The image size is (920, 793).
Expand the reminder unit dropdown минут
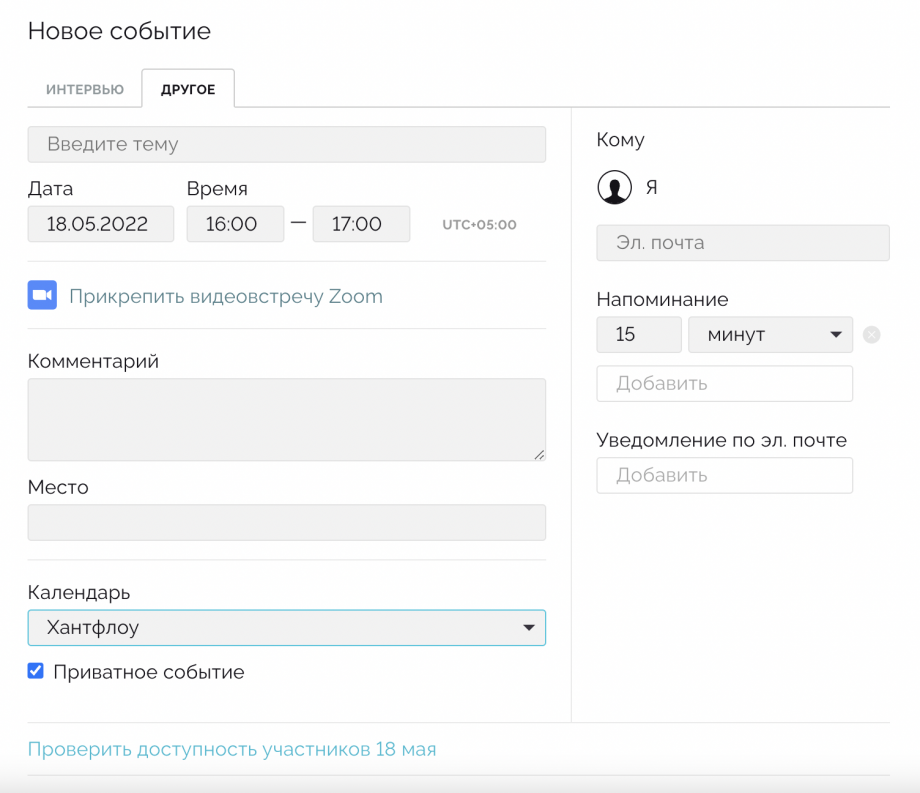(770, 335)
